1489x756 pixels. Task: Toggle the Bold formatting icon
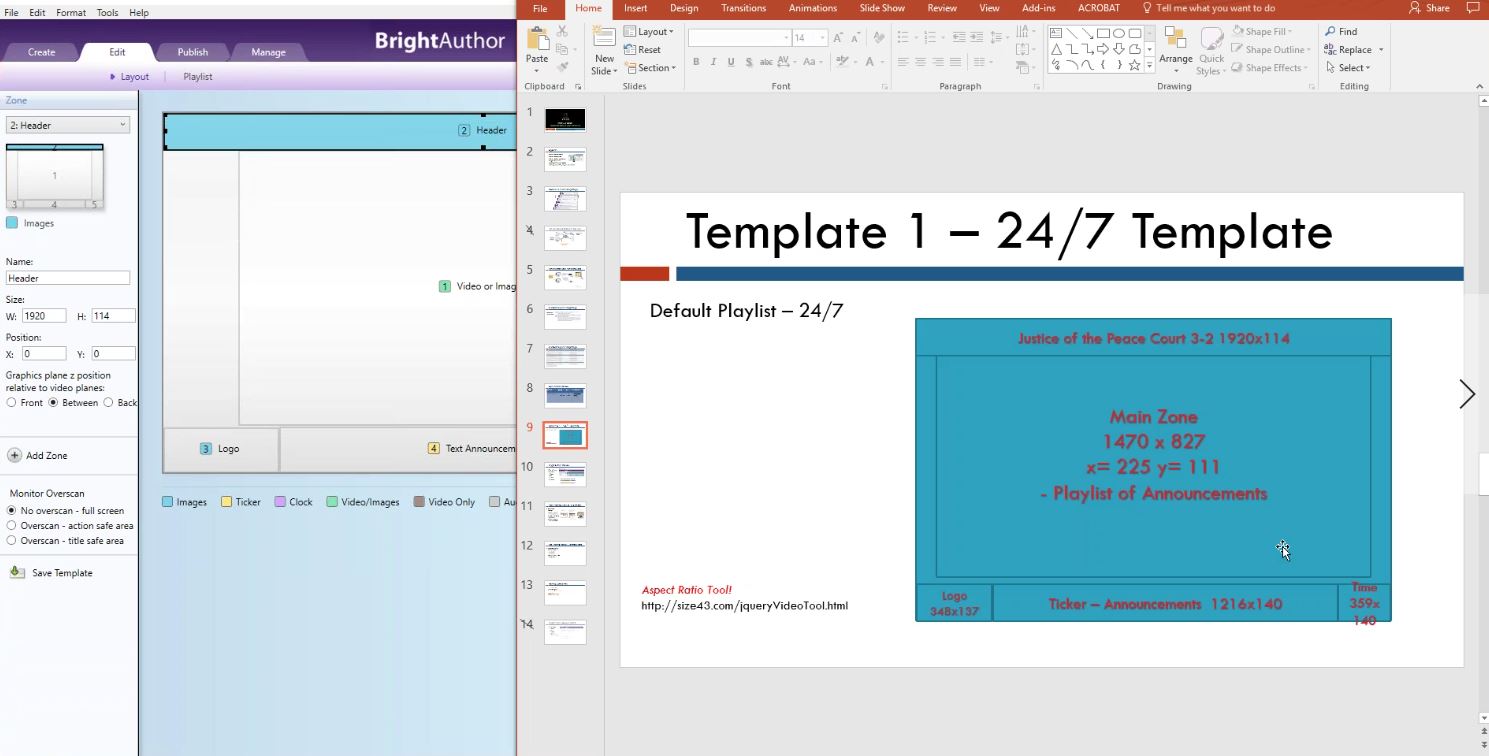[x=696, y=62]
